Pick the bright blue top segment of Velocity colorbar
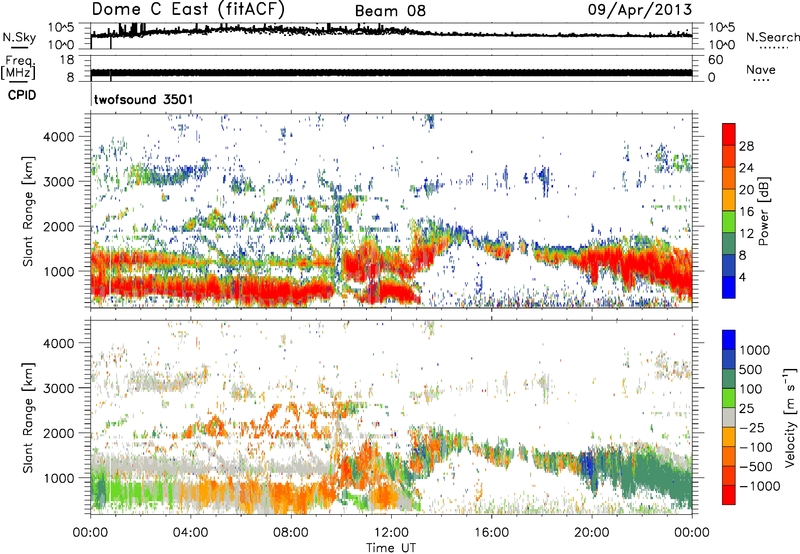The image size is (800, 554). tap(729, 340)
